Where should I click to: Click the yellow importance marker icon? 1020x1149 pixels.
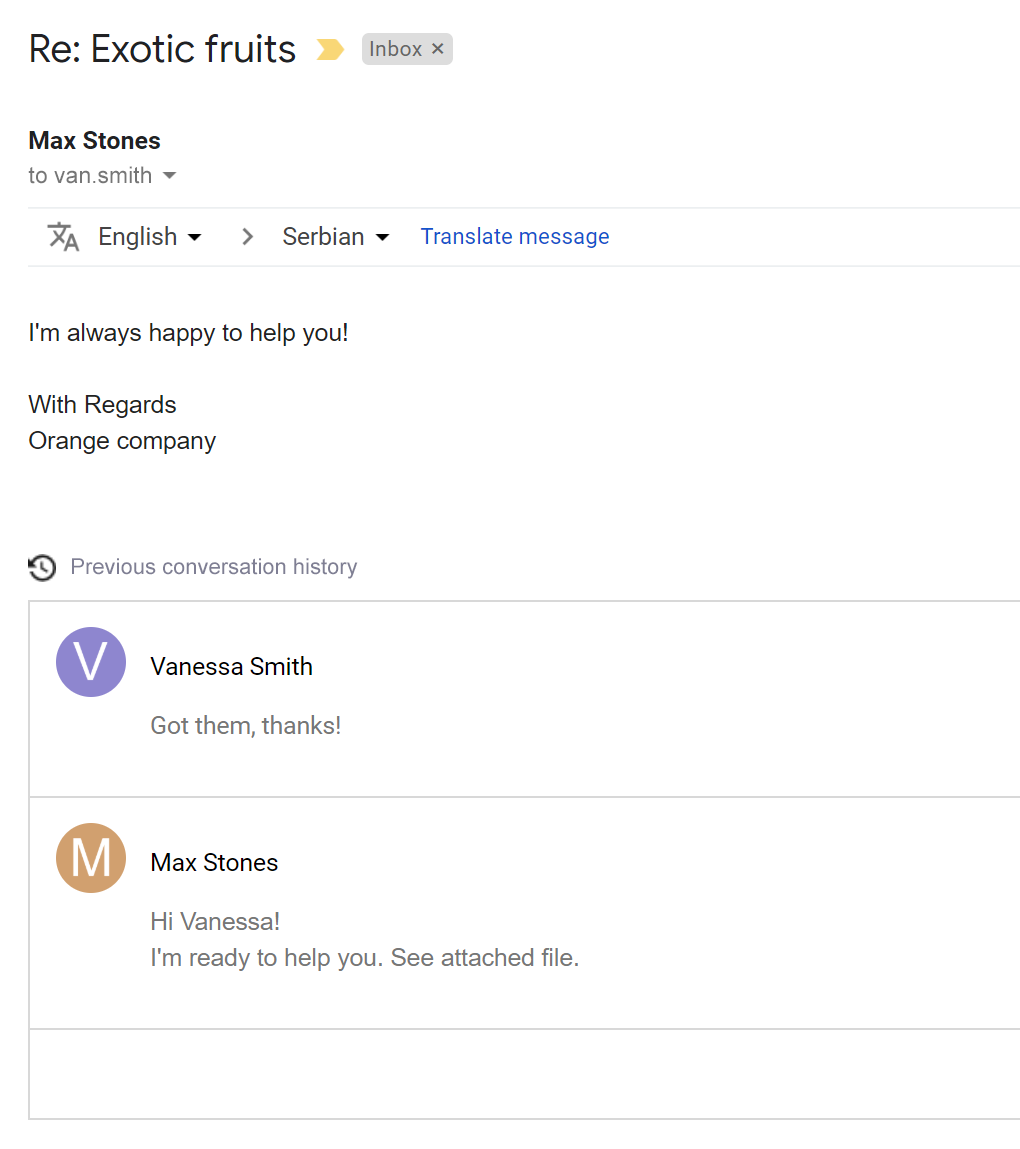(x=330, y=49)
